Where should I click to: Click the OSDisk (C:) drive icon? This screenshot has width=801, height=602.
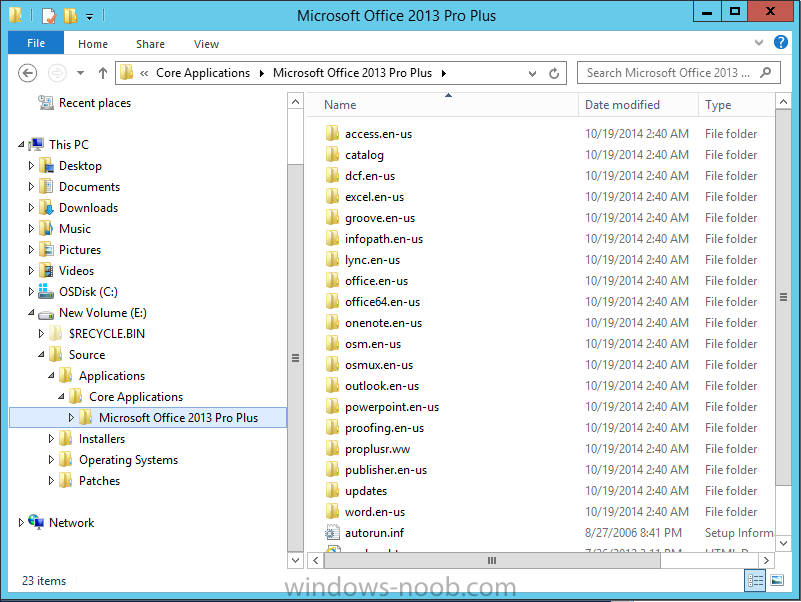coord(46,291)
